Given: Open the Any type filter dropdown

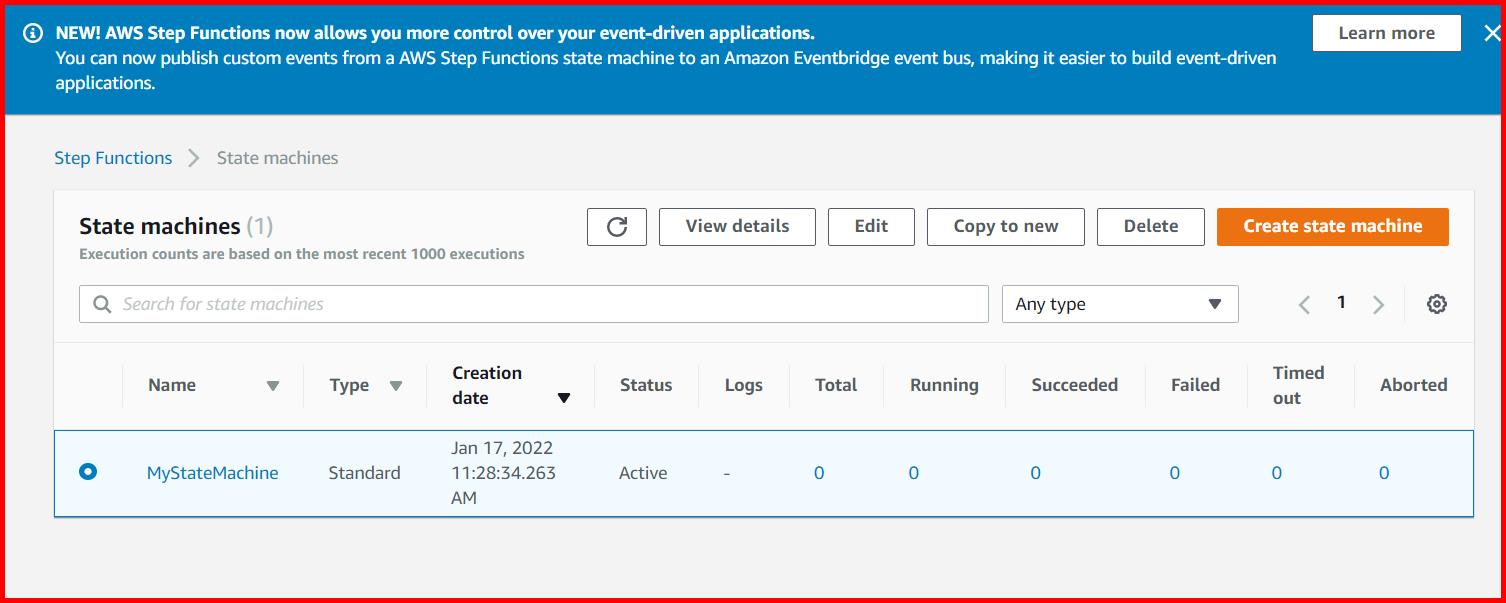Looking at the screenshot, I should point(1118,303).
